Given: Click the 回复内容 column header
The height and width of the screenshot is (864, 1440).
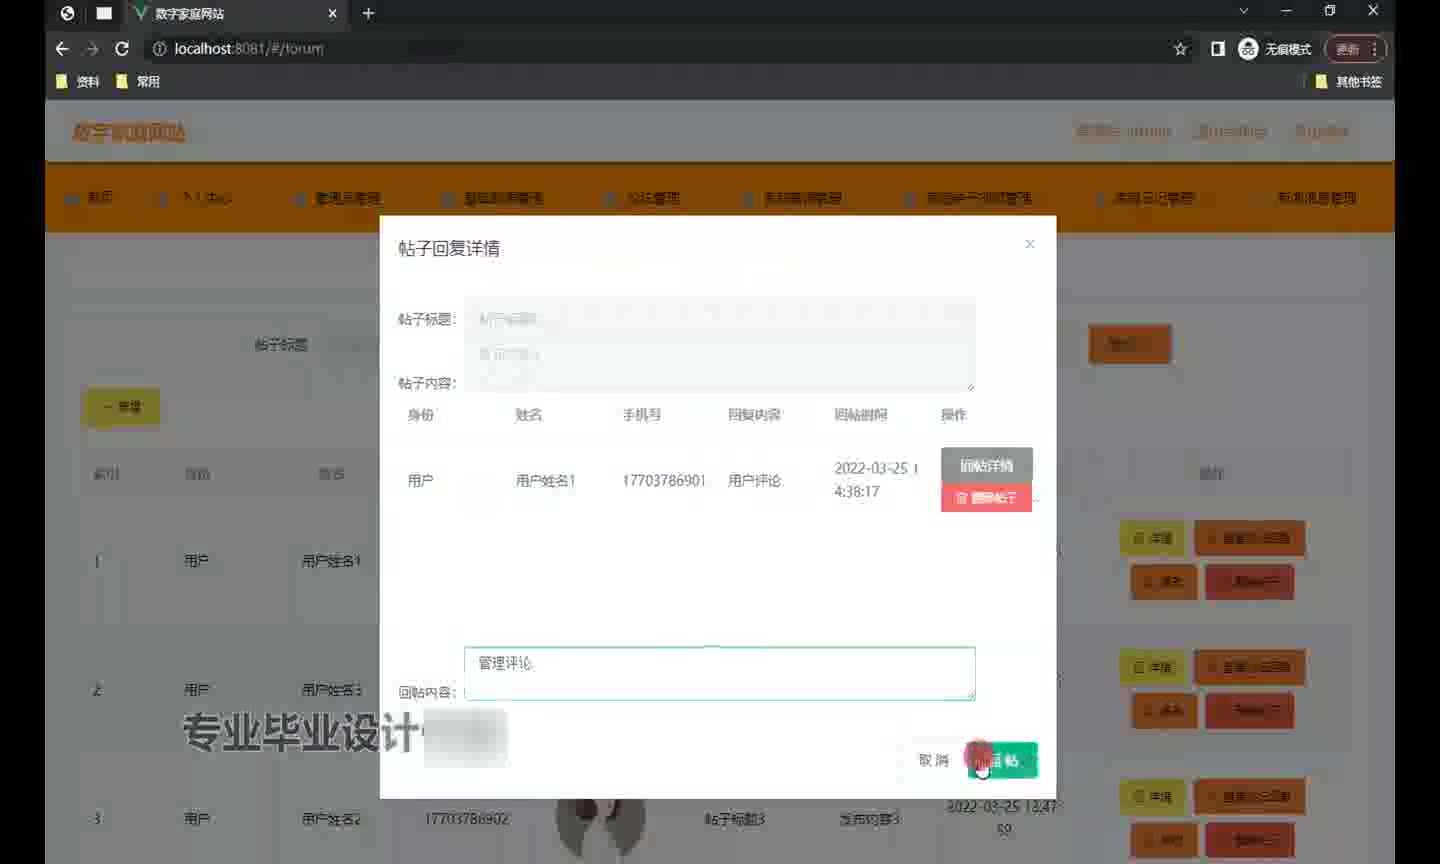Looking at the screenshot, I should 755,415.
